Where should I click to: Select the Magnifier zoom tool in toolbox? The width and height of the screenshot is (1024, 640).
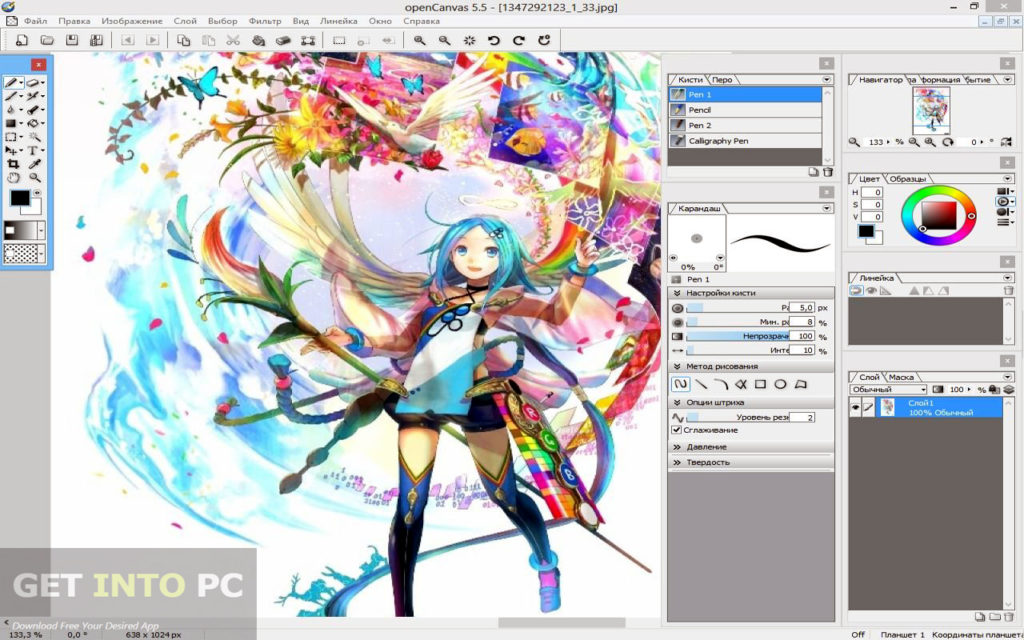coord(34,178)
